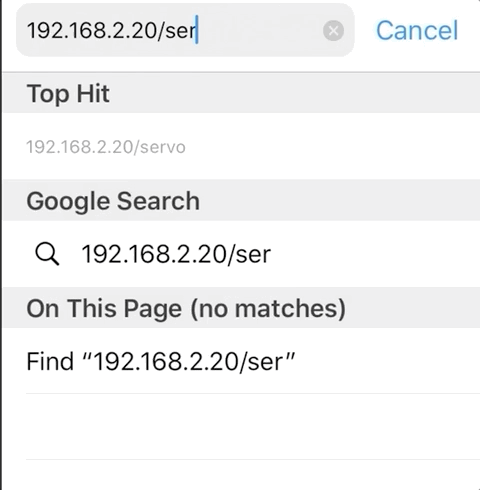Tap the magnifying glass search icon

tap(47, 254)
